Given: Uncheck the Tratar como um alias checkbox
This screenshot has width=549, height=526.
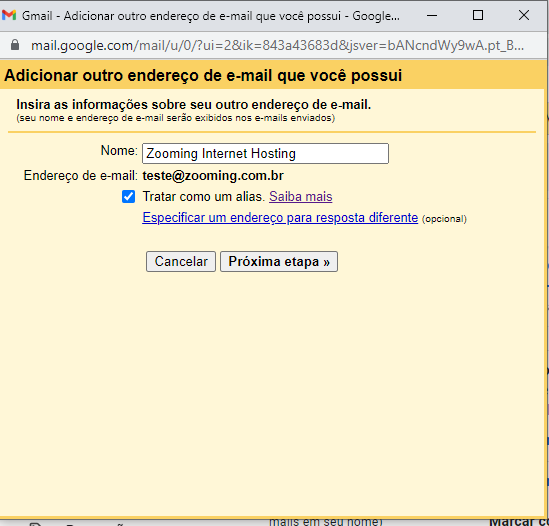Looking at the screenshot, I should tap(128, 196).
